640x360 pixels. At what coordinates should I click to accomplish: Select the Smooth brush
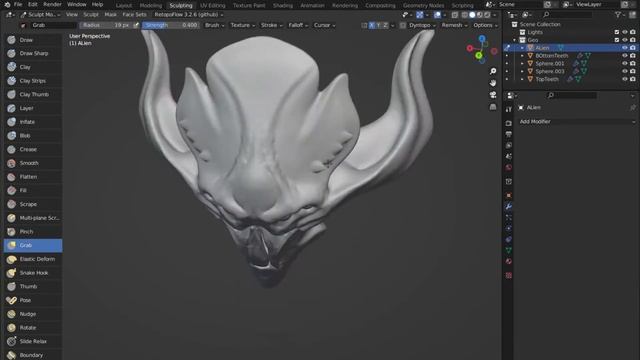point(33,163)
